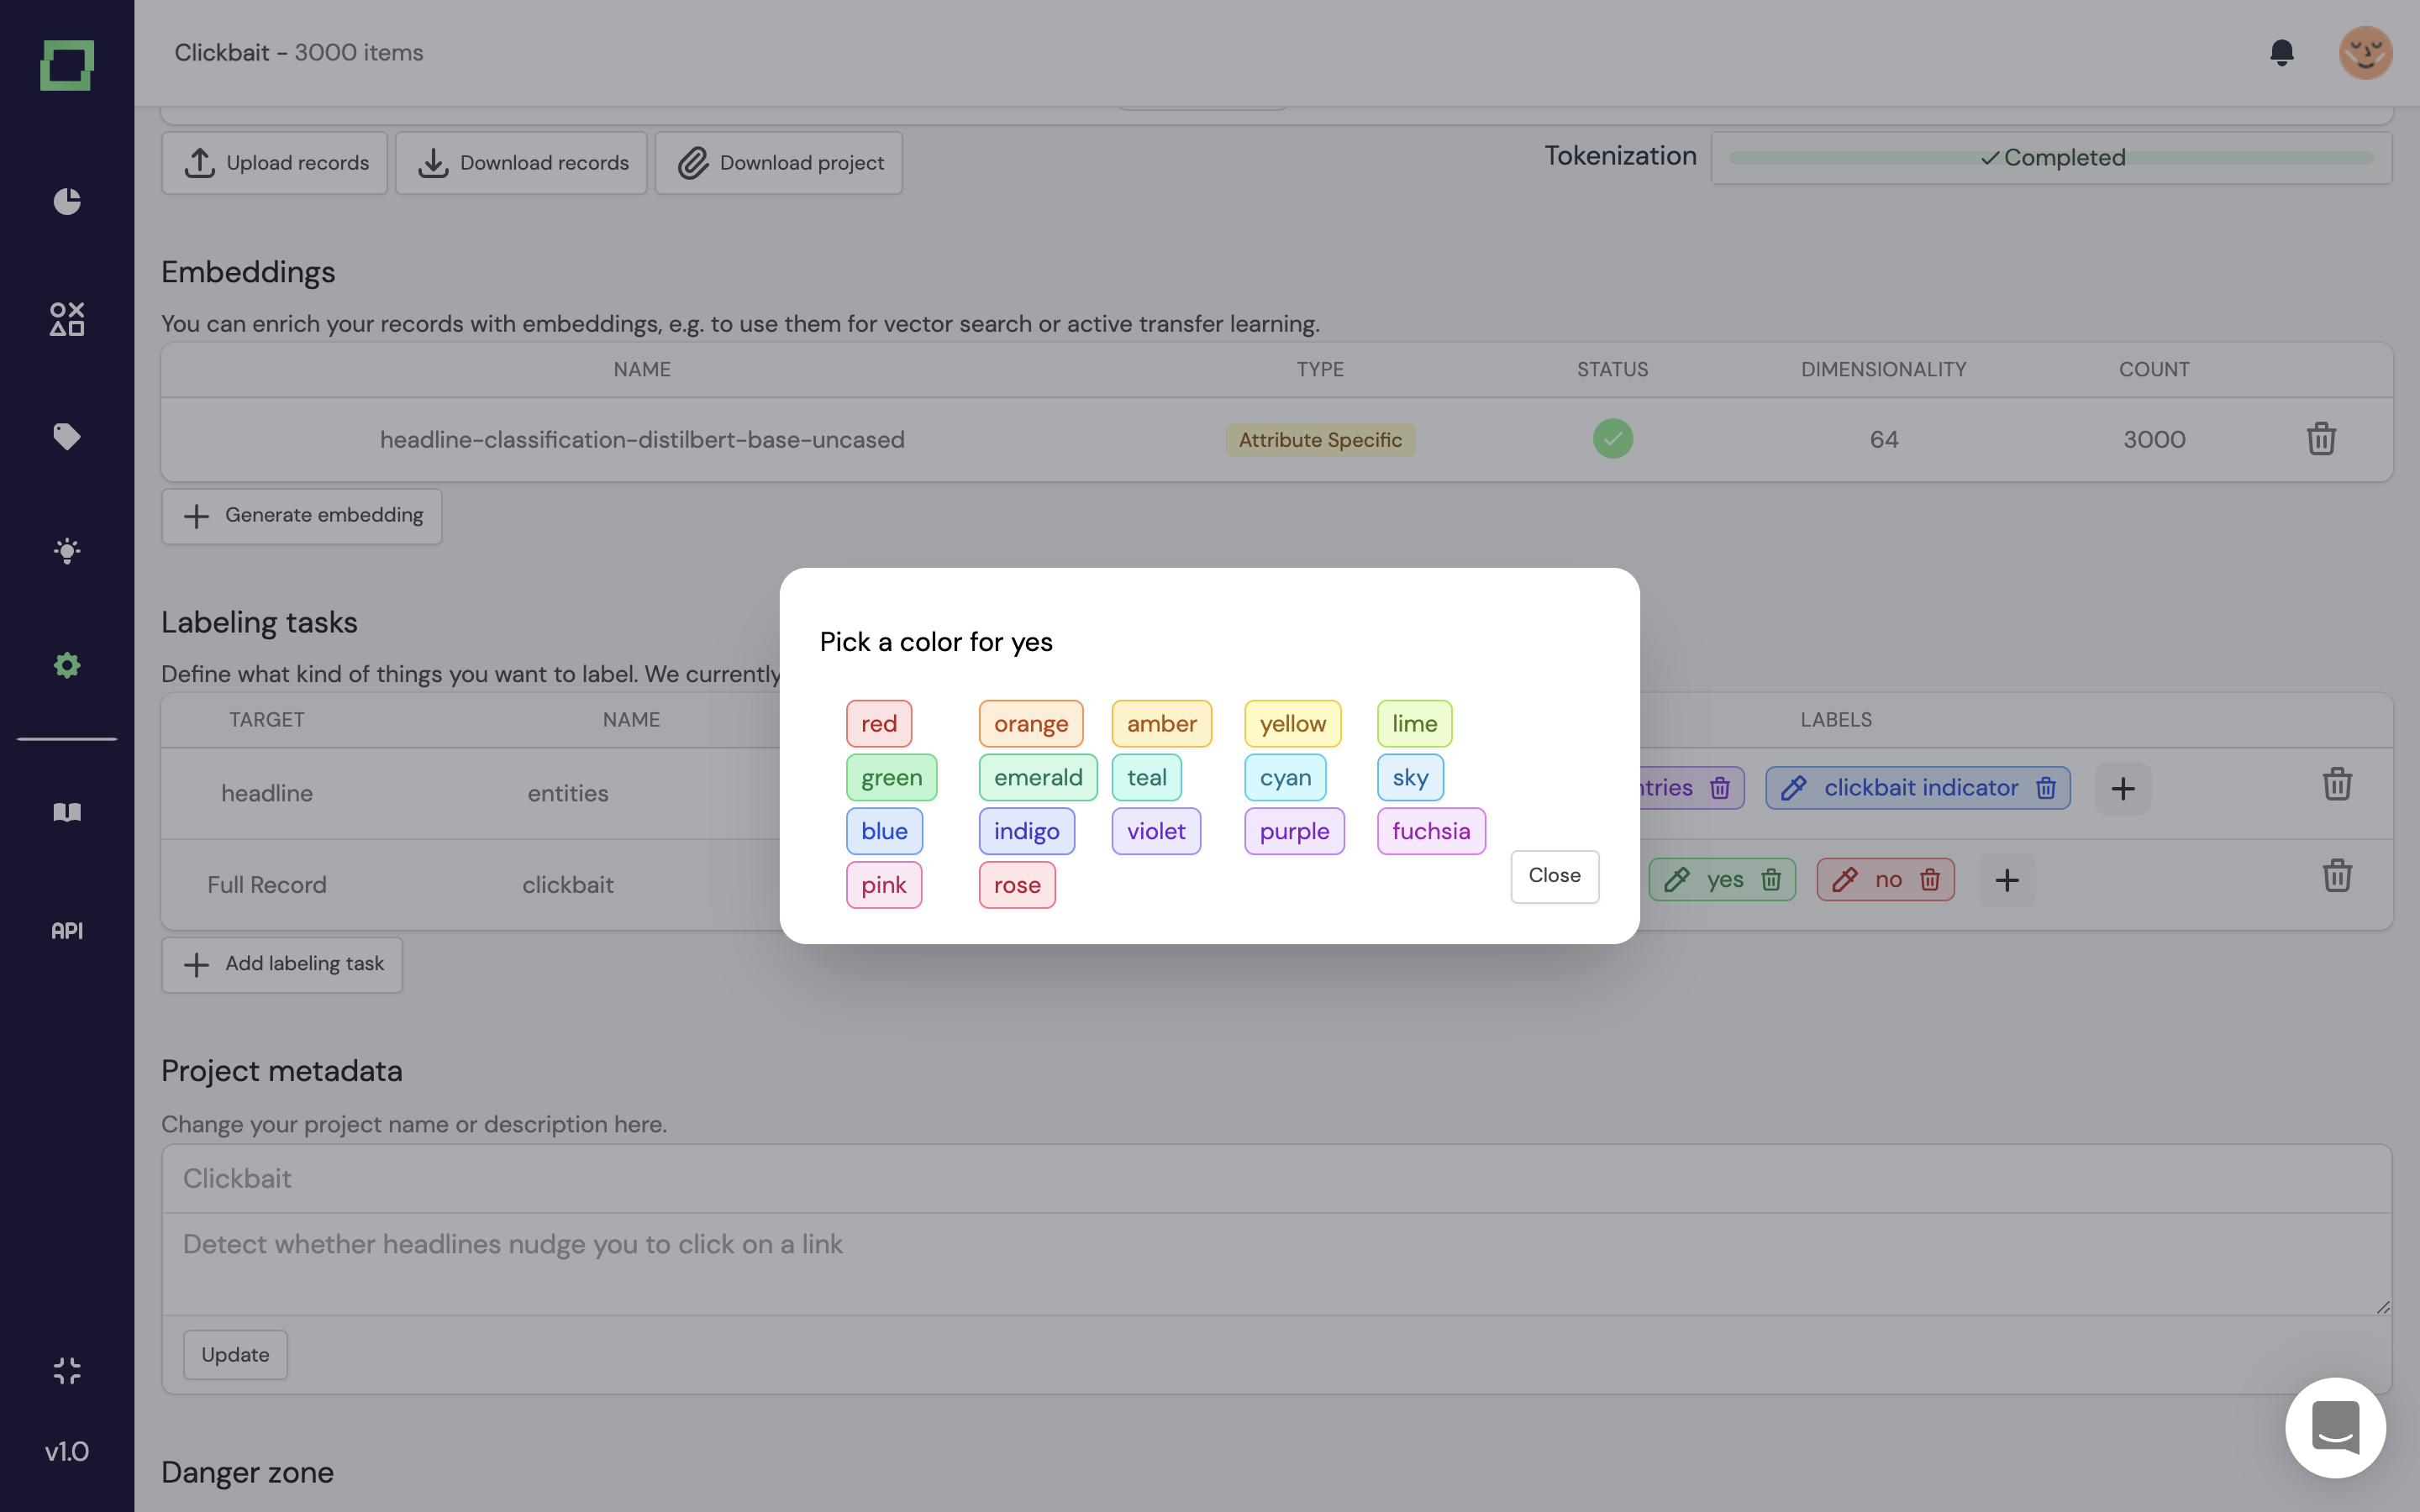Go to the data browser shapes icon

(67, 319)
